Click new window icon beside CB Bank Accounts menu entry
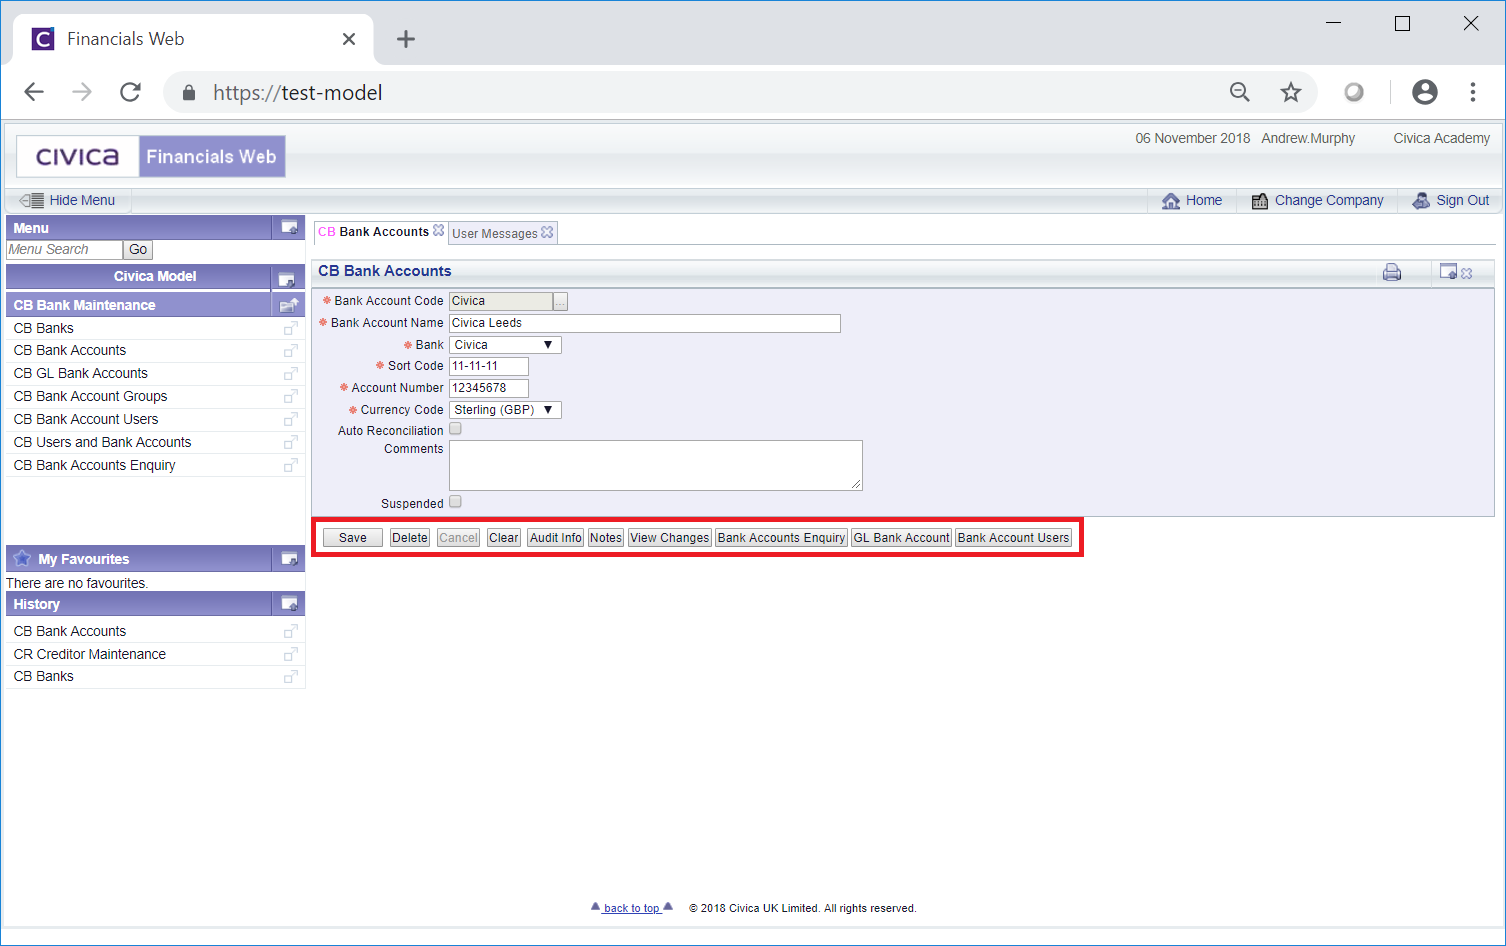 point(290,351)
